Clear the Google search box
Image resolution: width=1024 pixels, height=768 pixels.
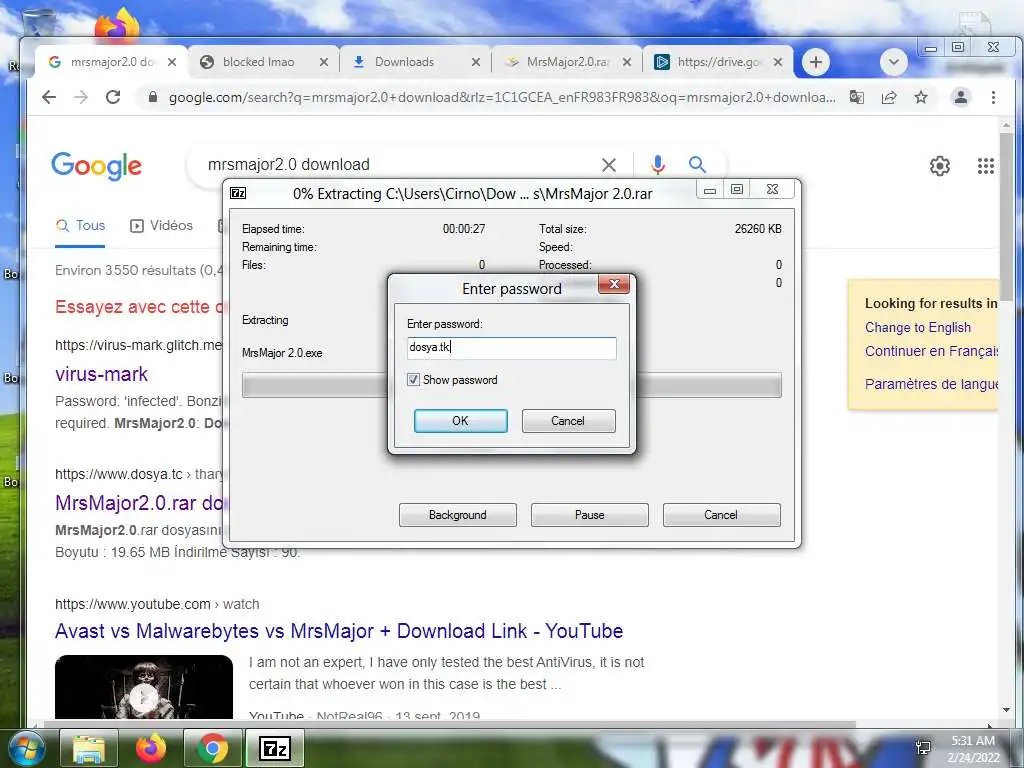pyautogui.click(x=609, y=165)
